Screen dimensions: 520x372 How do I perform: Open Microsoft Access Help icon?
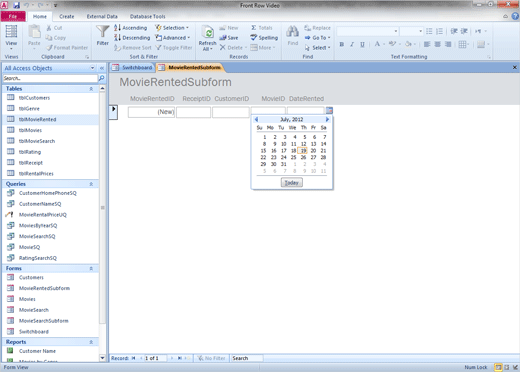pos(515,16)
